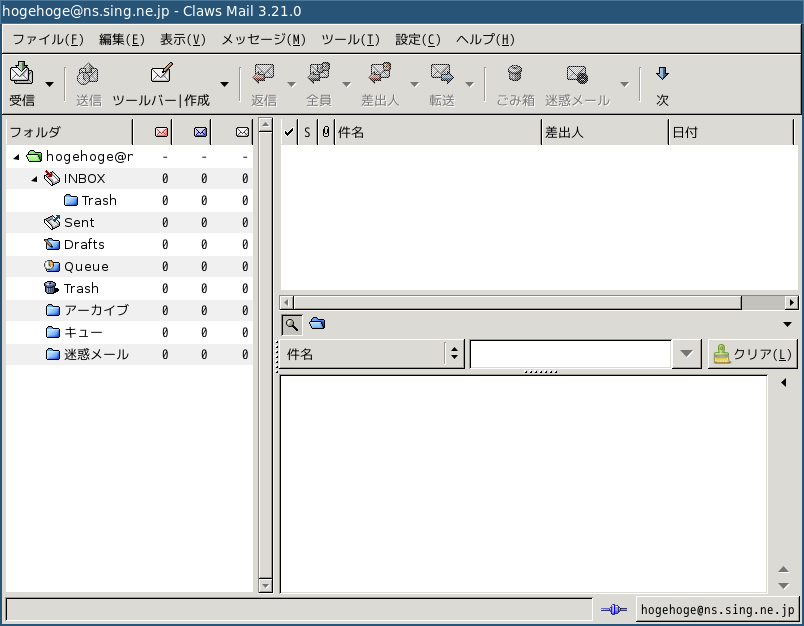Screen dimensions: 804x626
Task: Click the online/offline plug icon in statusbar
Action: point(612,608)
